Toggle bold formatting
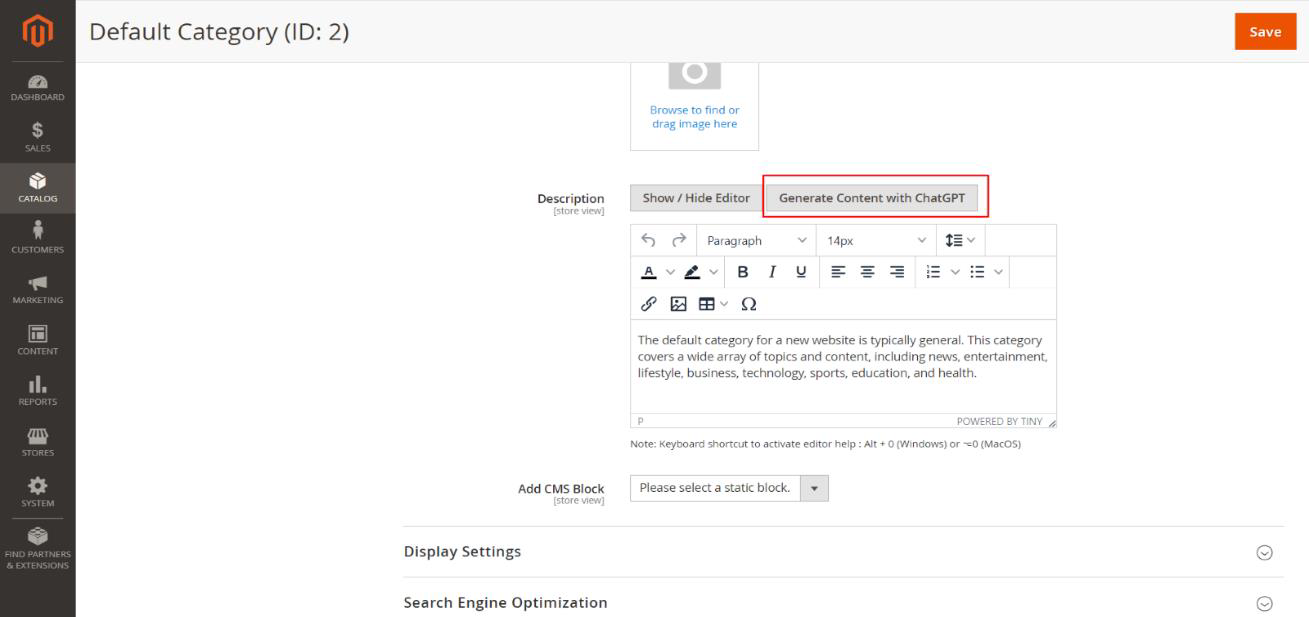 (743, 272)
